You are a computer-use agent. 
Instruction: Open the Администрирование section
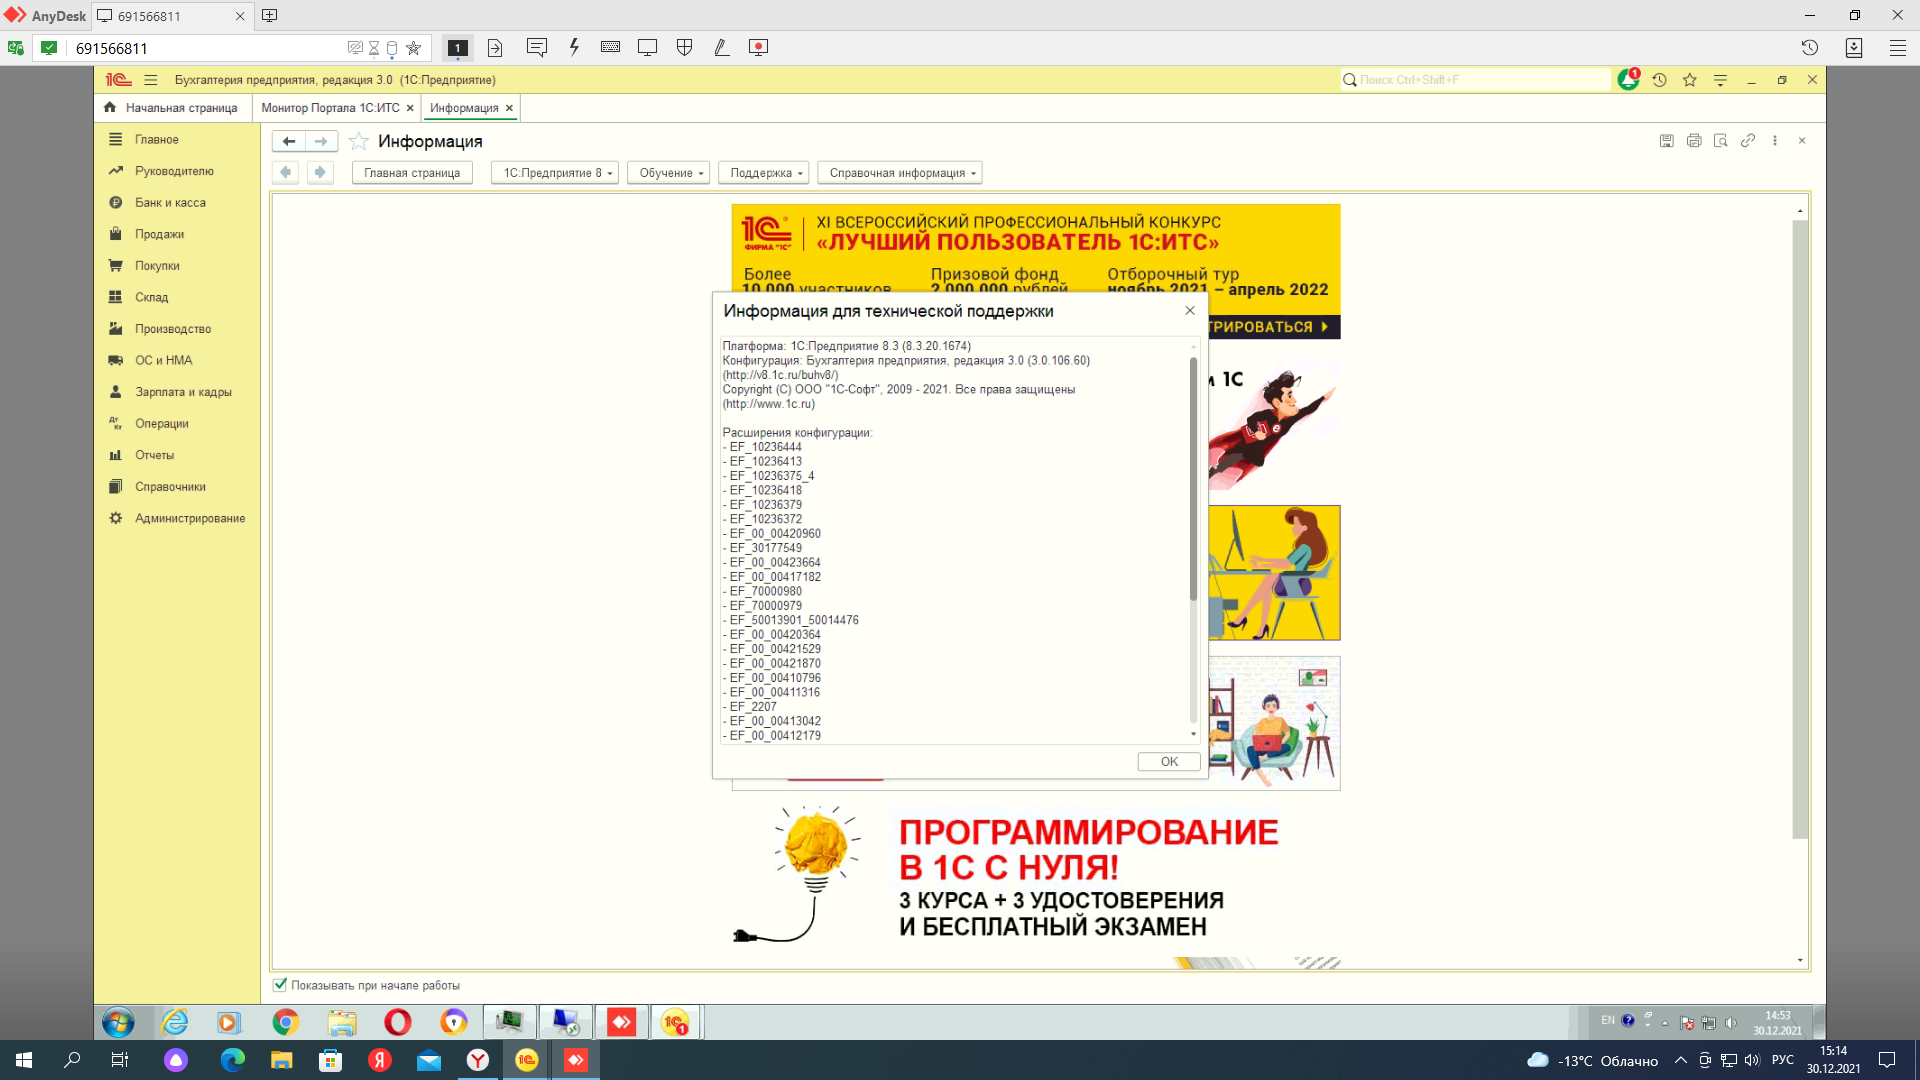pyautogui.click(x=190, y=518)
